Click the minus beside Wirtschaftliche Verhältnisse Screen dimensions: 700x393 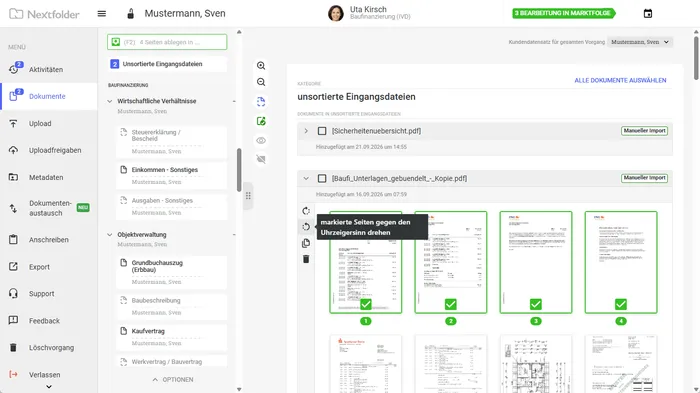tap(234, 101)
